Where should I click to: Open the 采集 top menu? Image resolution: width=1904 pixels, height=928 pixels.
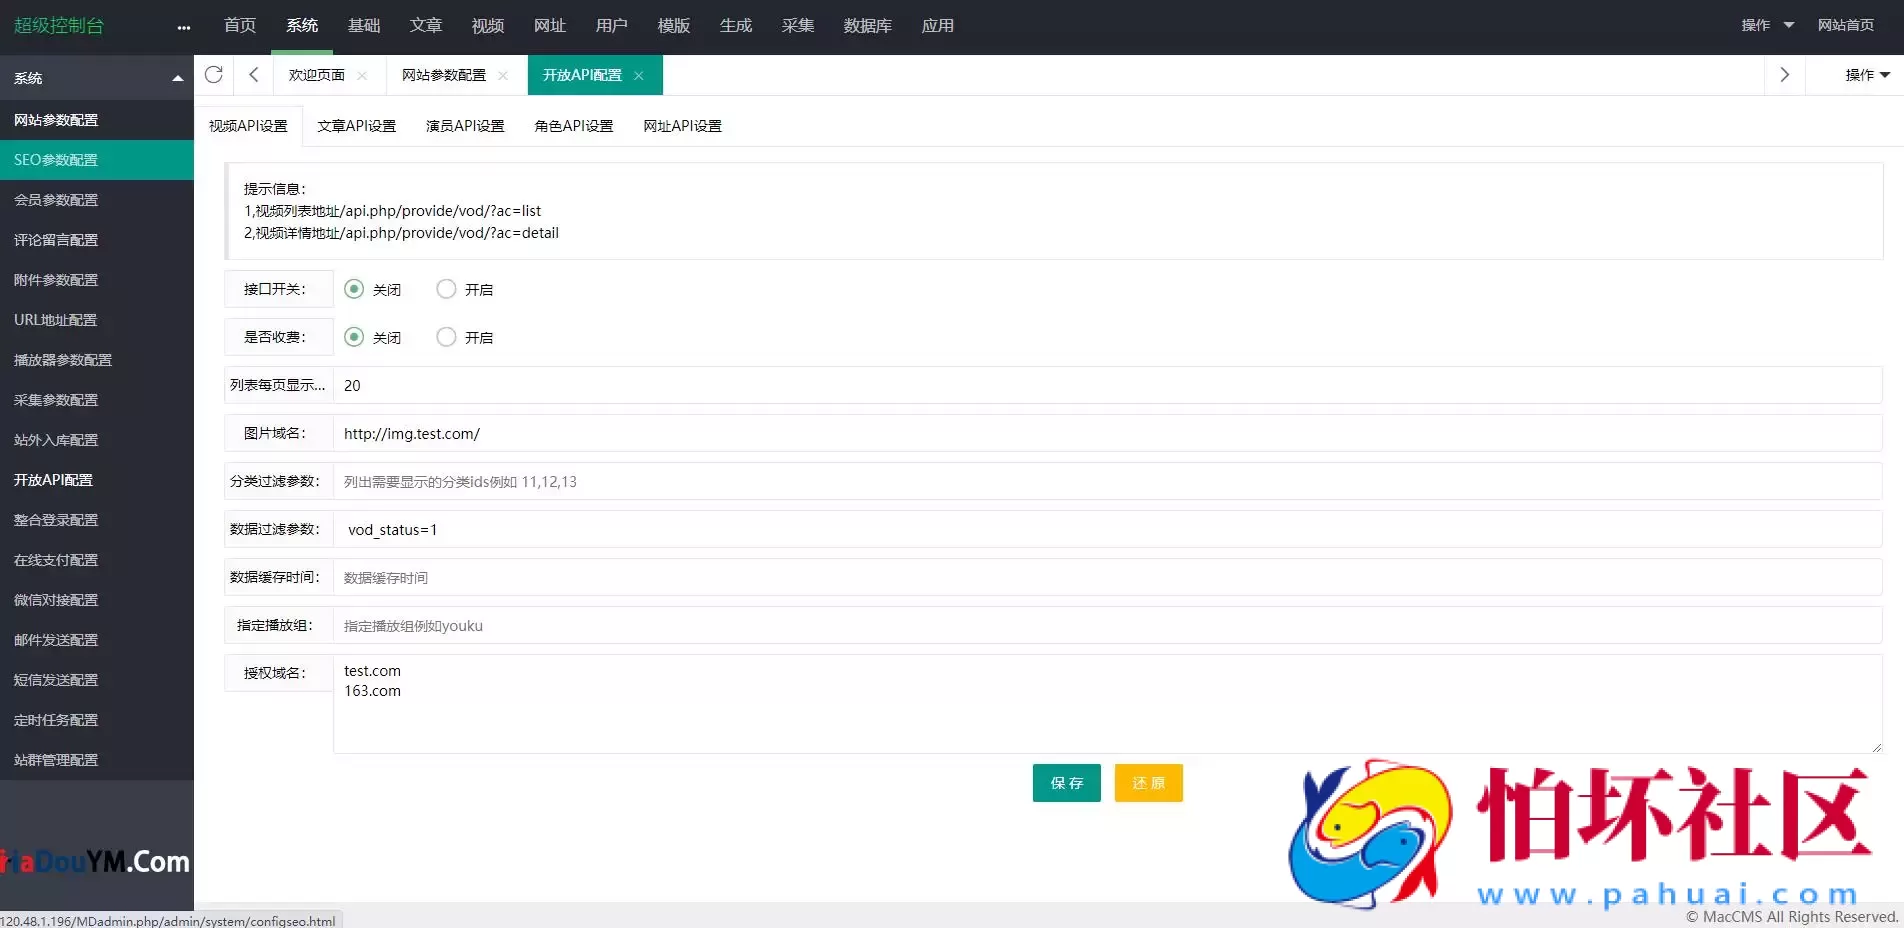click(x=797, y=26)
